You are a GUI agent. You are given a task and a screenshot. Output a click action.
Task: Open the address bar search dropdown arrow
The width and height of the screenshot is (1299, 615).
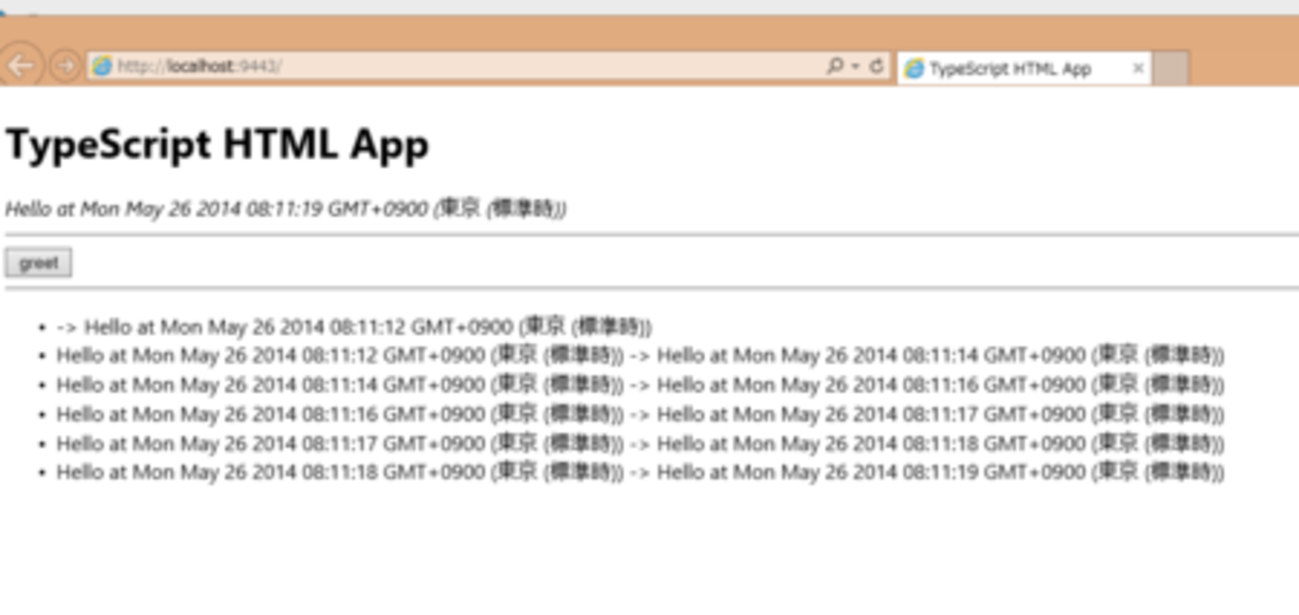click(855, 67)
